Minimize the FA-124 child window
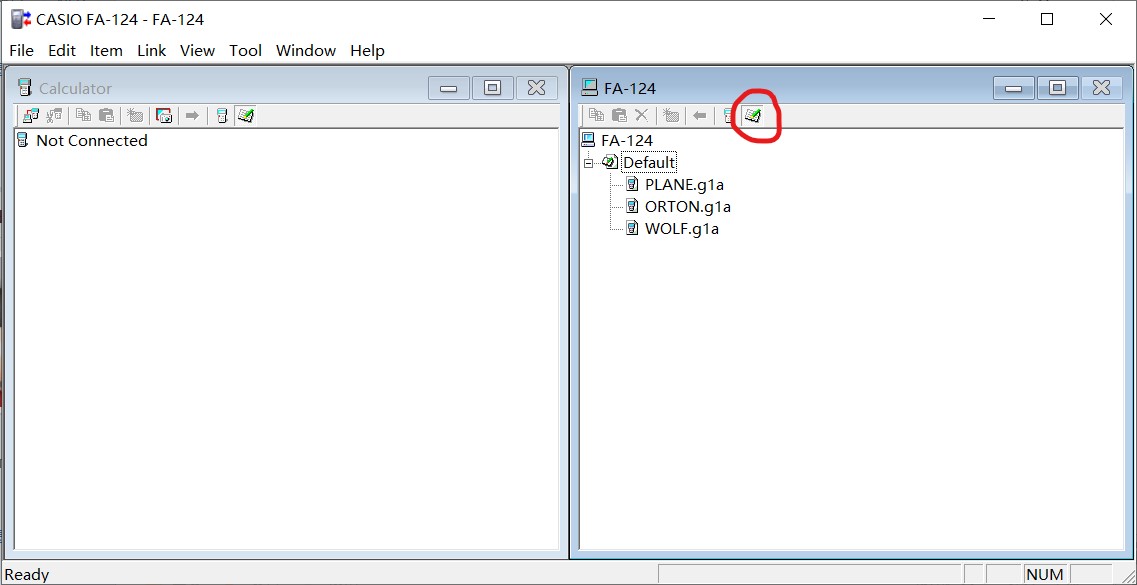This screenshot has height=585, width=1137. [1014, 88]
